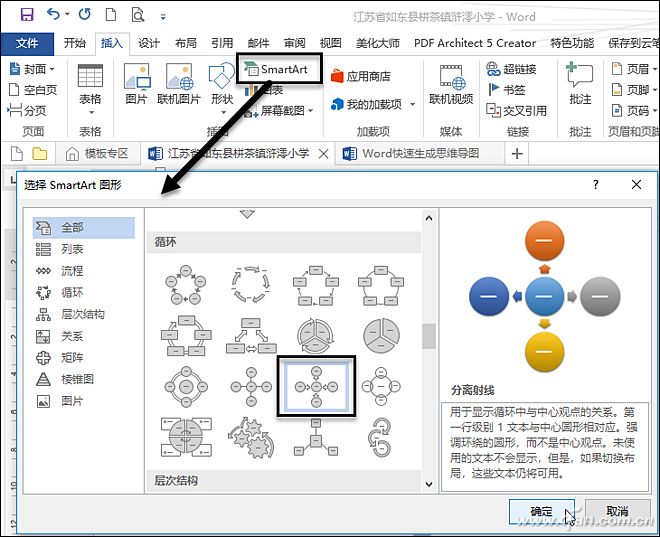
Task: Select 流程 (Process) SmartArt category
Action: [83, 271]
